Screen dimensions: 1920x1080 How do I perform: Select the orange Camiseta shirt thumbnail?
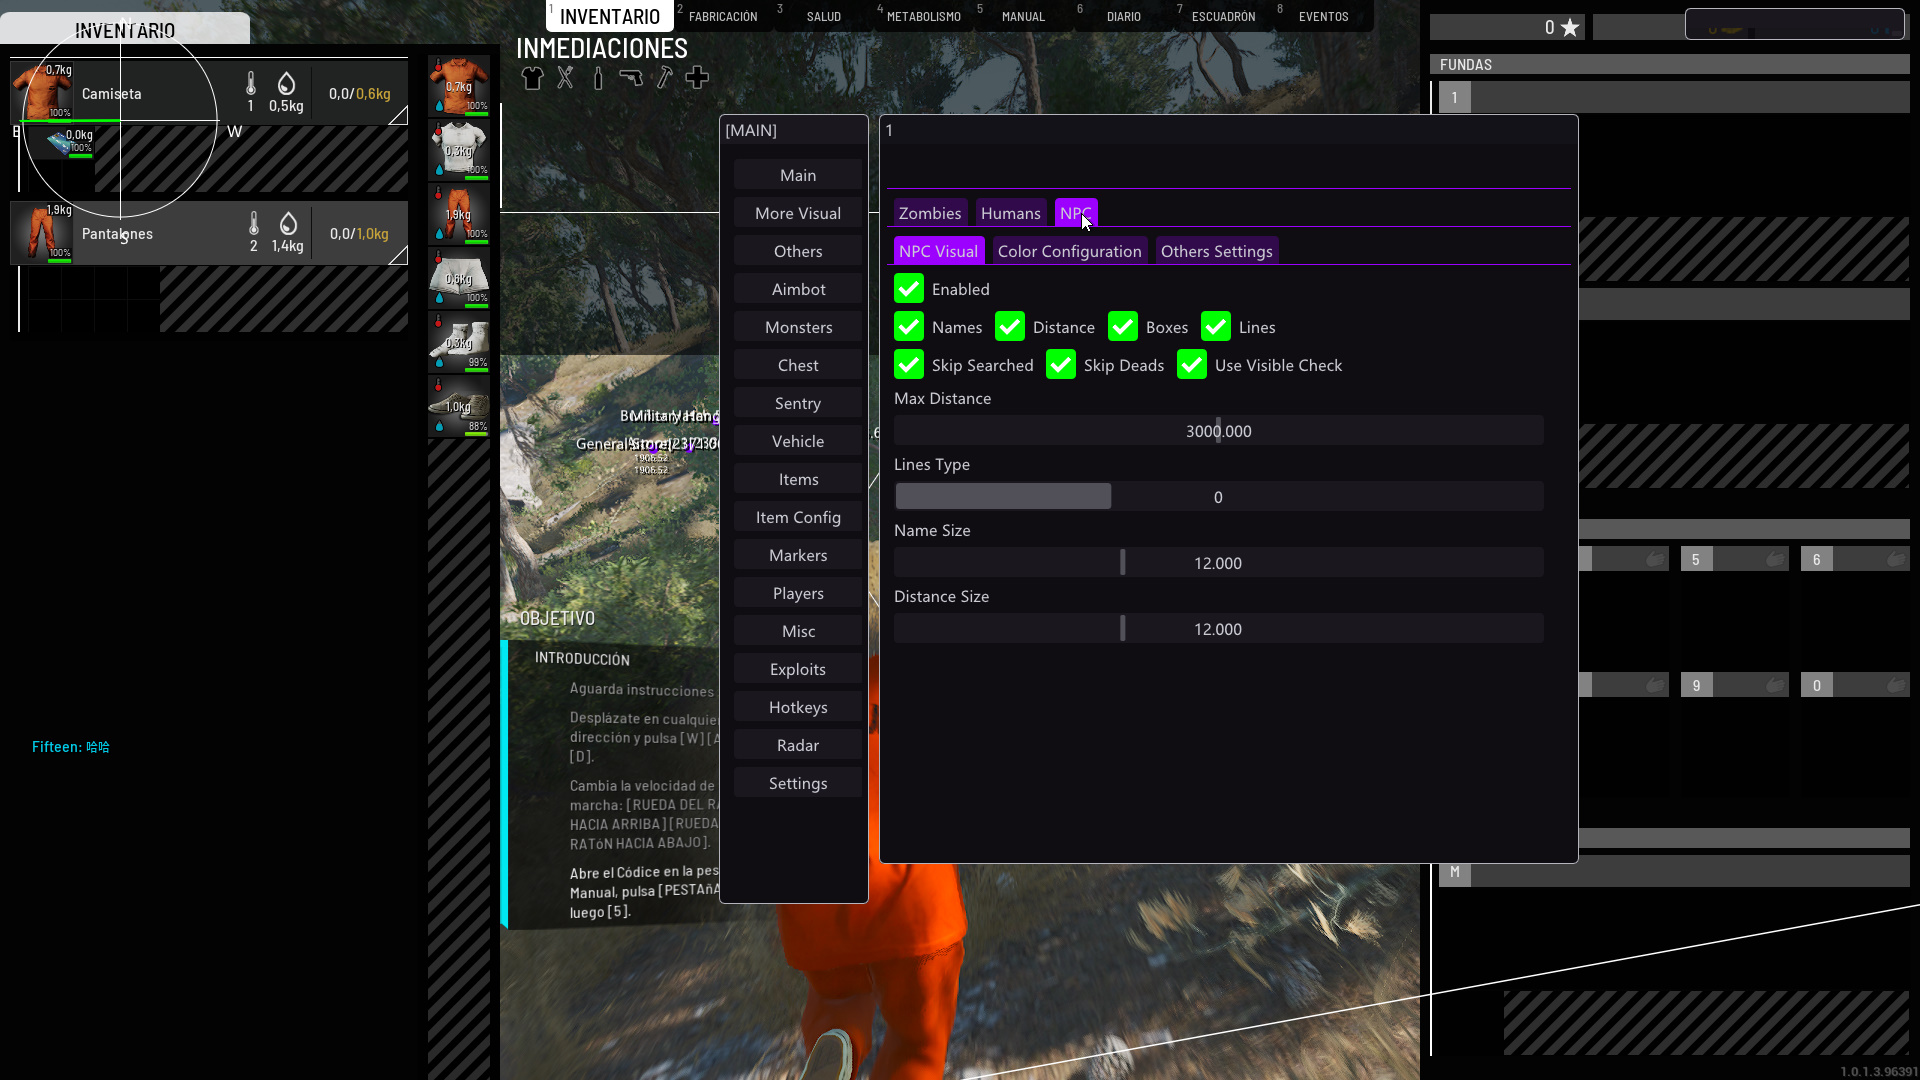pos(41,92)
